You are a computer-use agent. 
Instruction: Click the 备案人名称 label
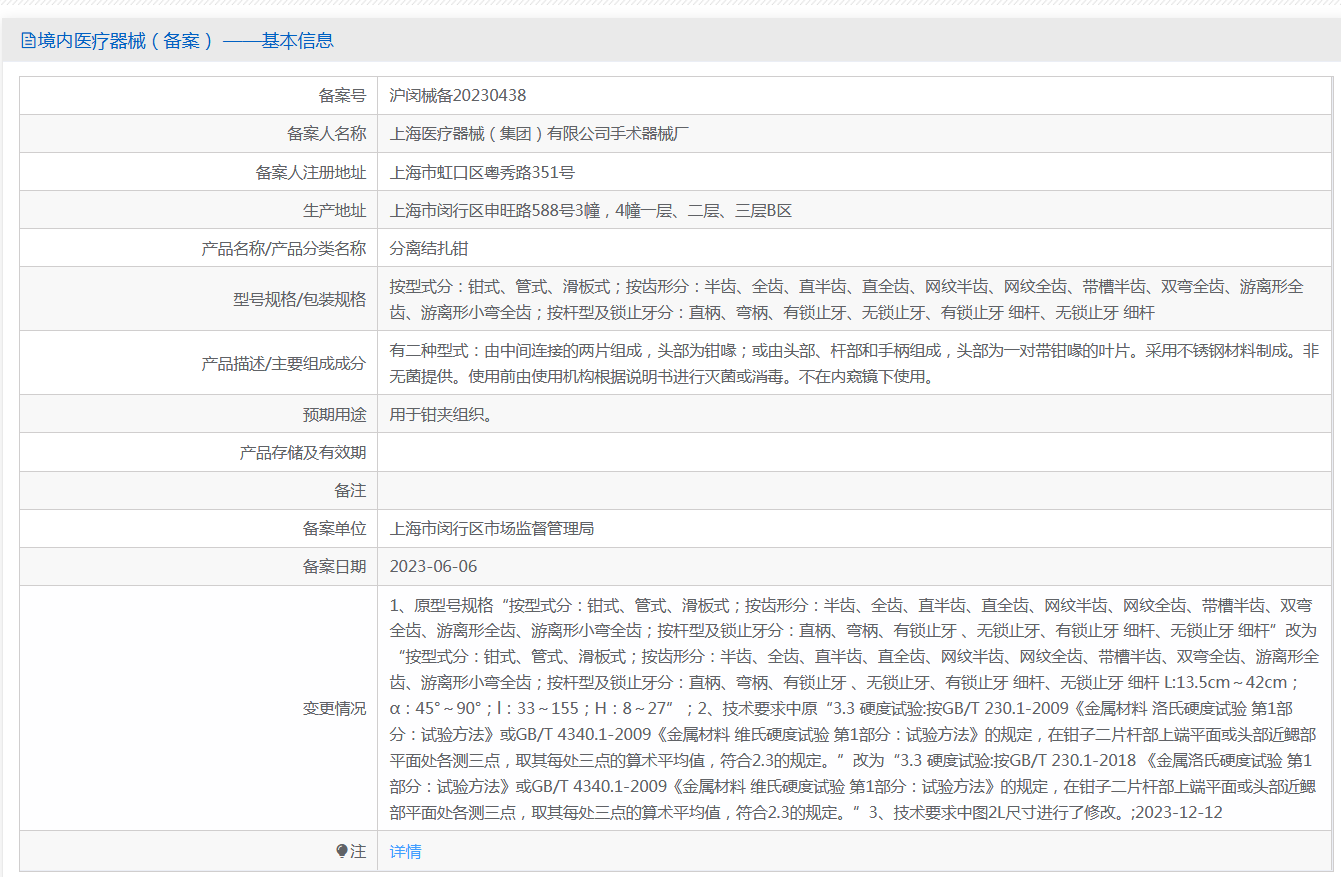[x=326, y=133]
